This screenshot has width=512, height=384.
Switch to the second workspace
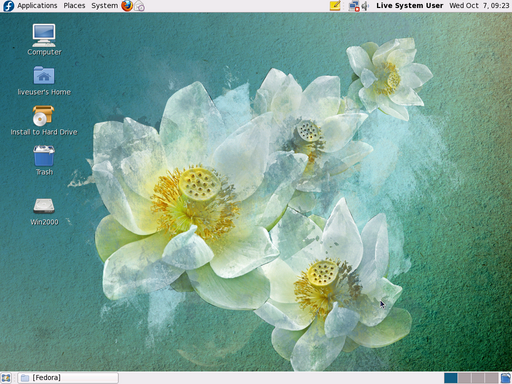click(464, 378)
